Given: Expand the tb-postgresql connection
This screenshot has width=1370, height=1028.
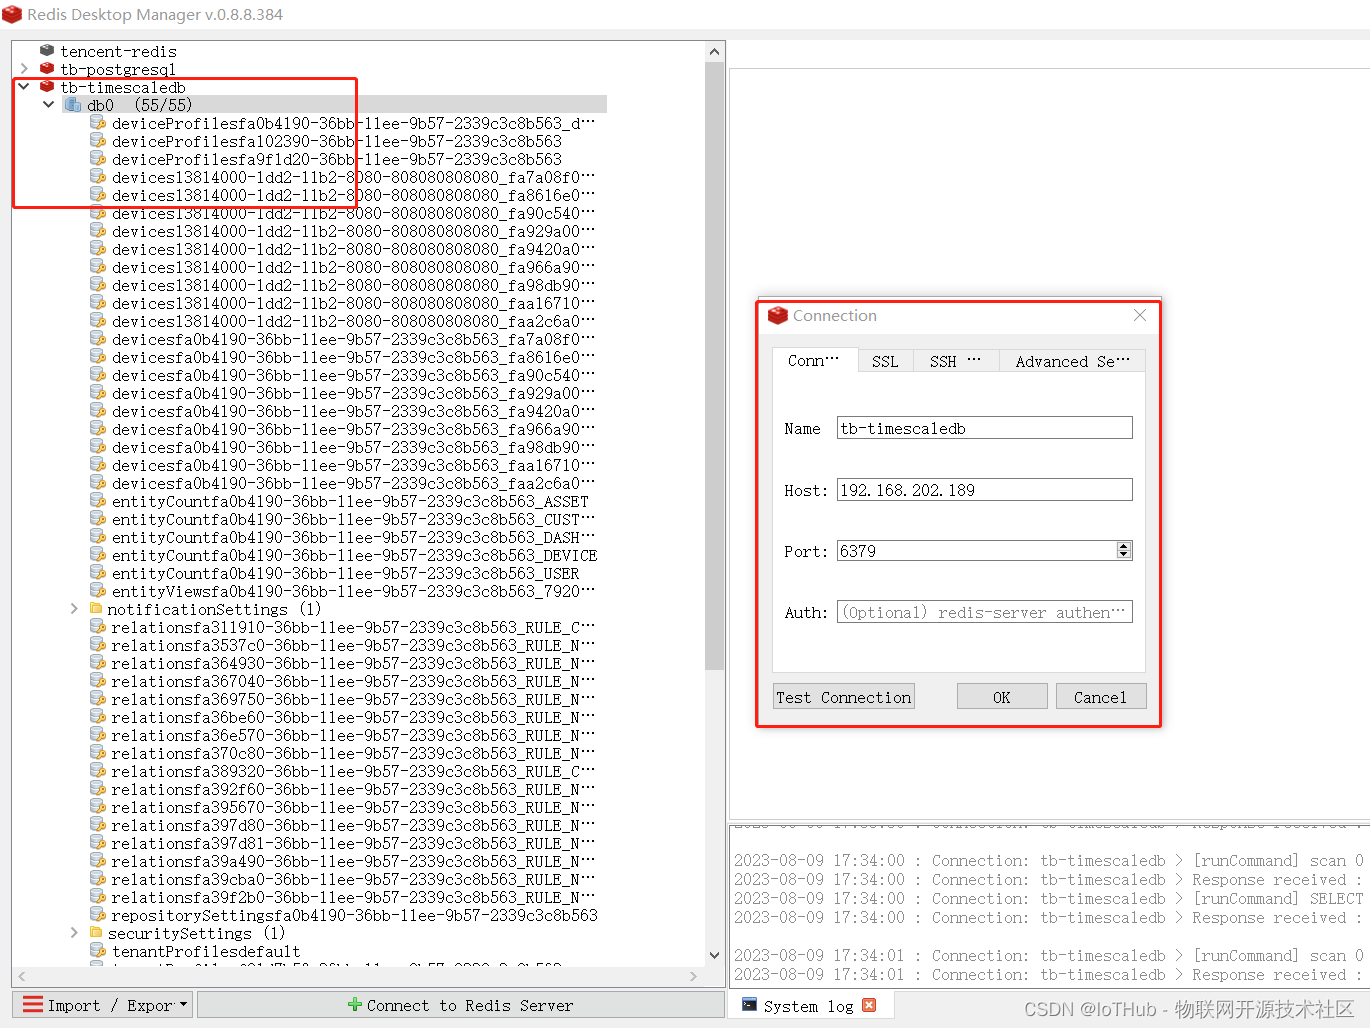Looking at the screenshot, I should pos(24,68).
